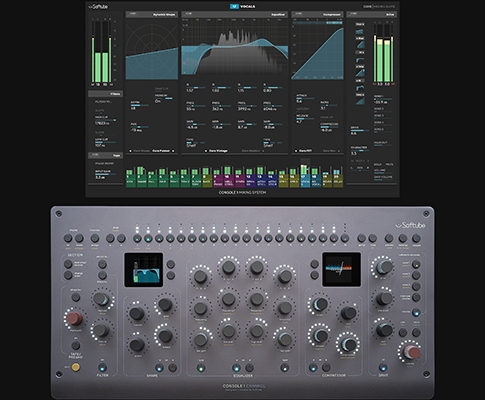This screenshot has width=485, height=400.
Task: Toggle the high band Type Shelf switch
Action: pos(273,143)
